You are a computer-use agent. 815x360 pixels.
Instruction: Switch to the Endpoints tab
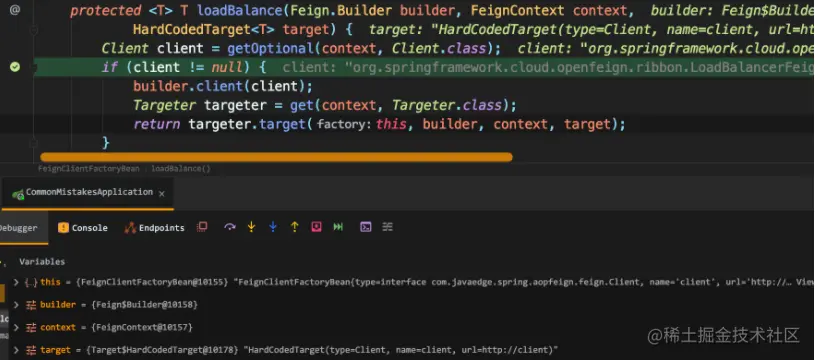click(154, 228)
